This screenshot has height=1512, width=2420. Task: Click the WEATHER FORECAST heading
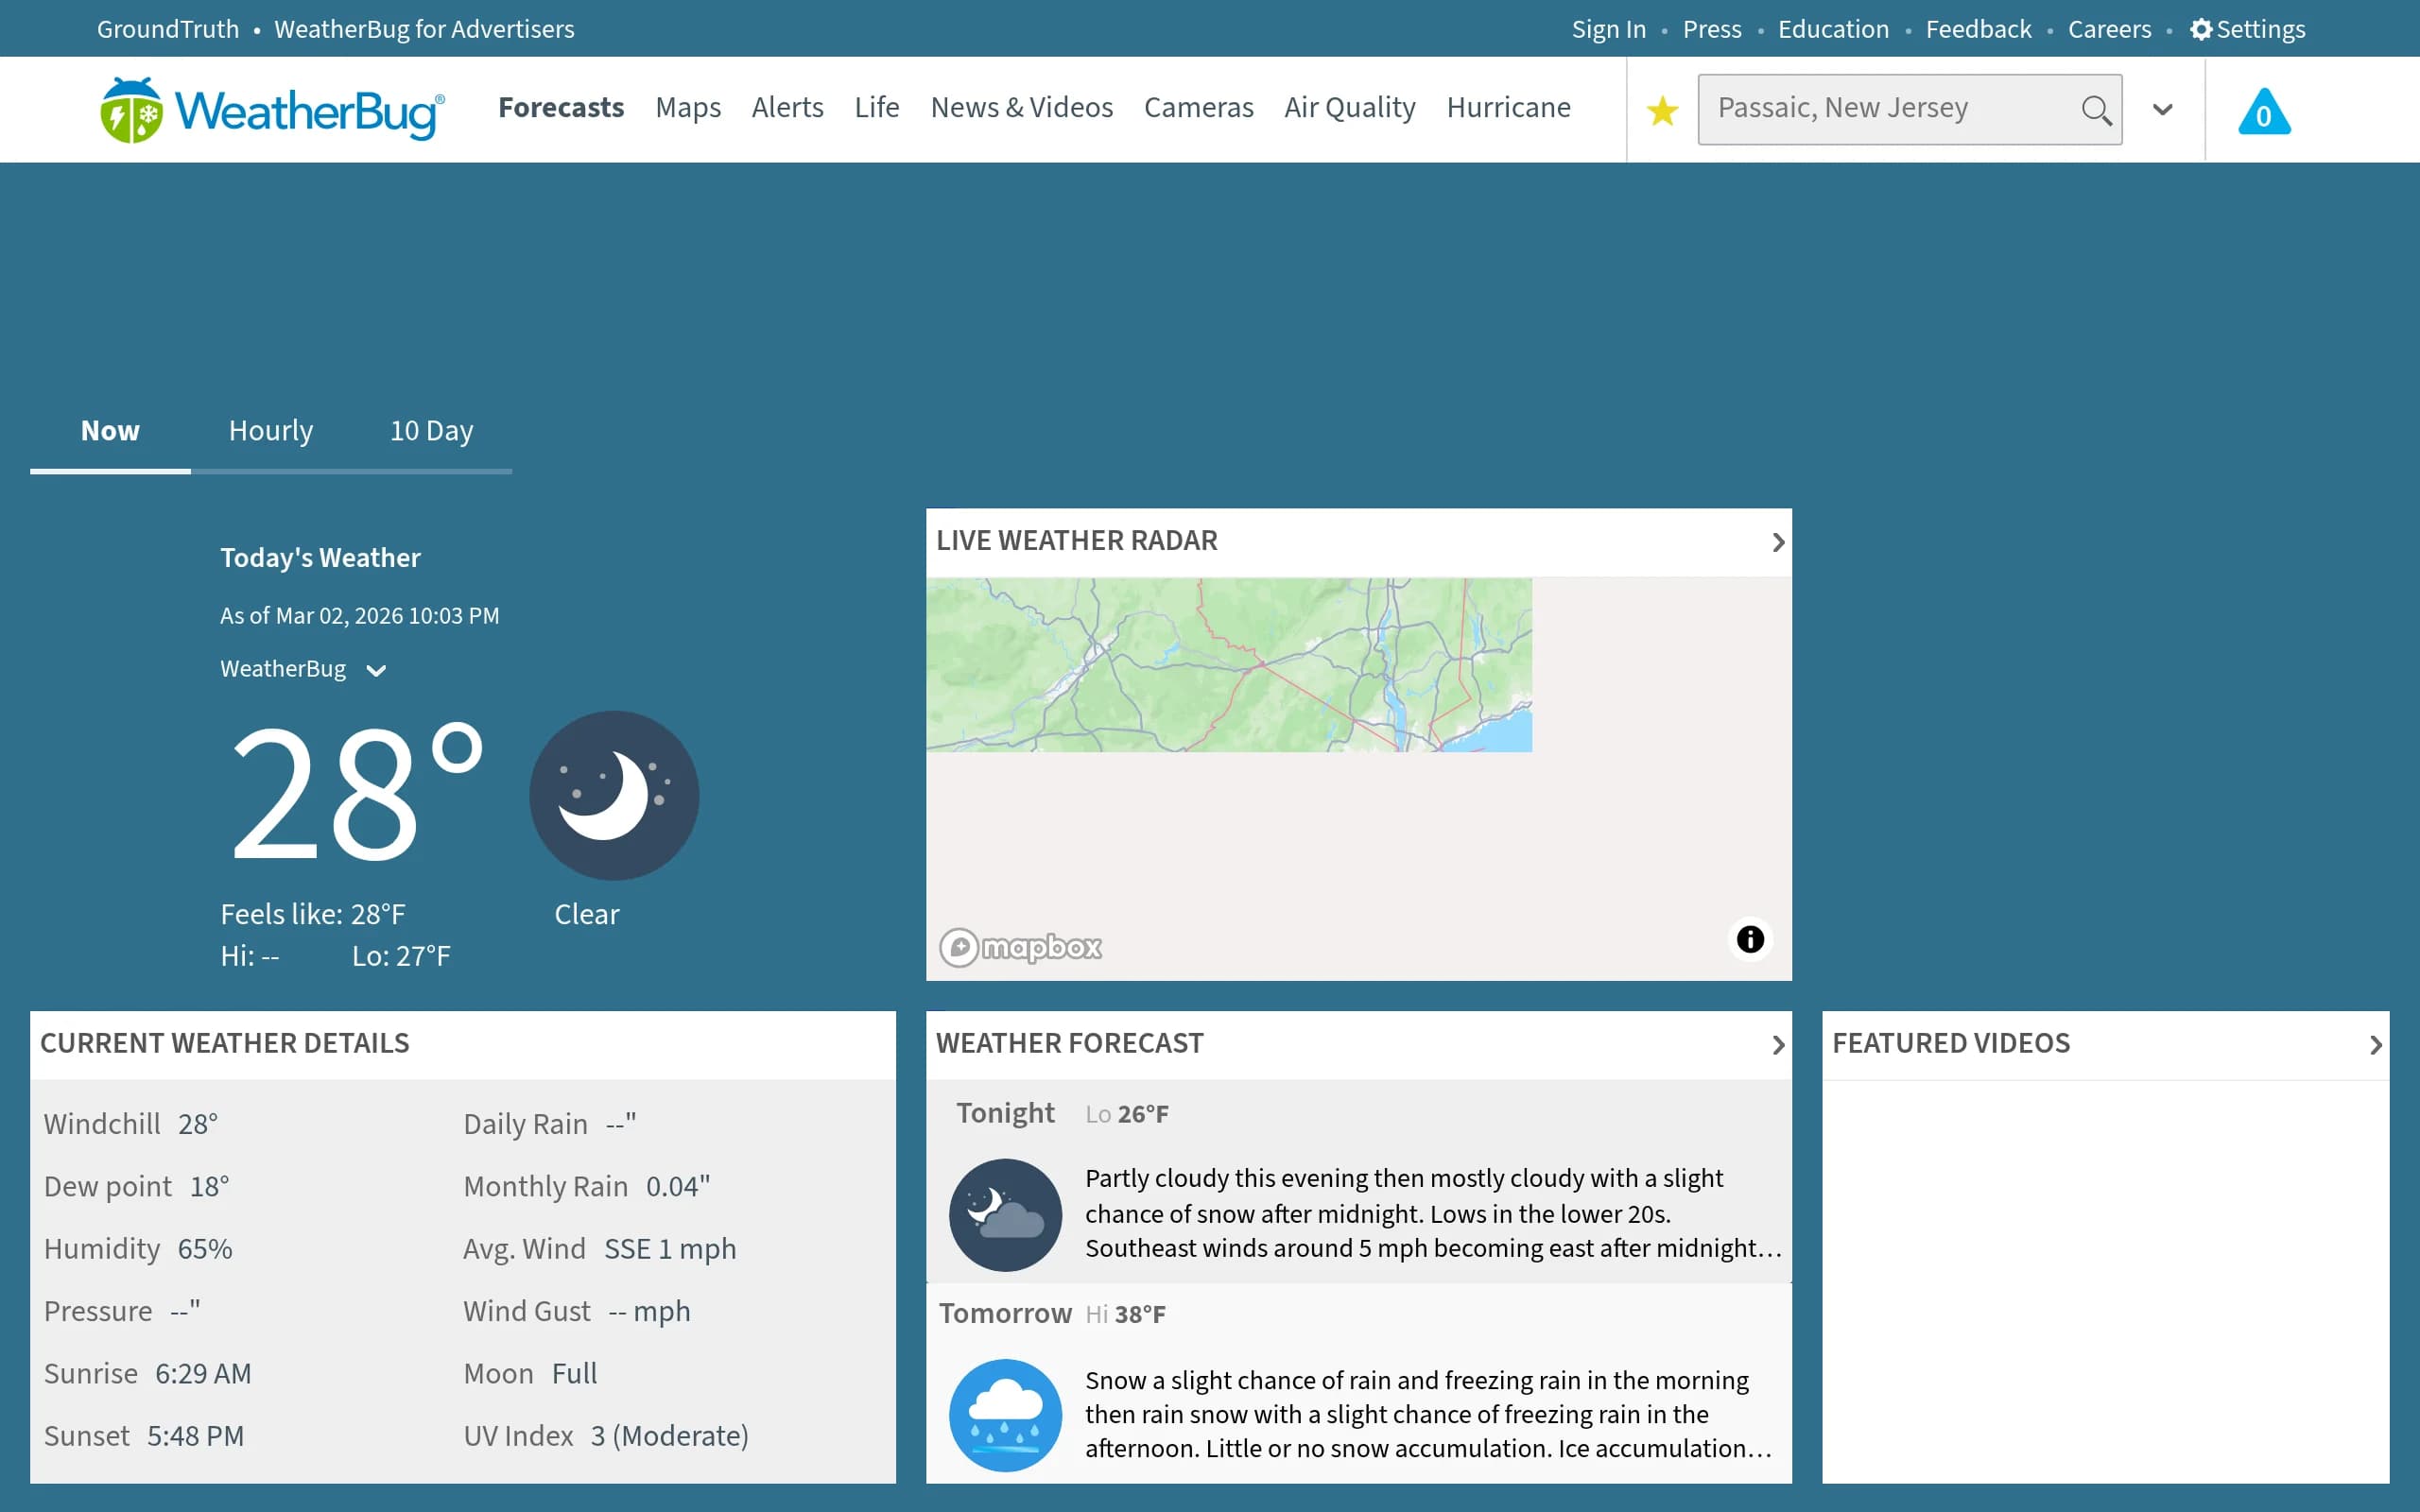(1069, 1044)
